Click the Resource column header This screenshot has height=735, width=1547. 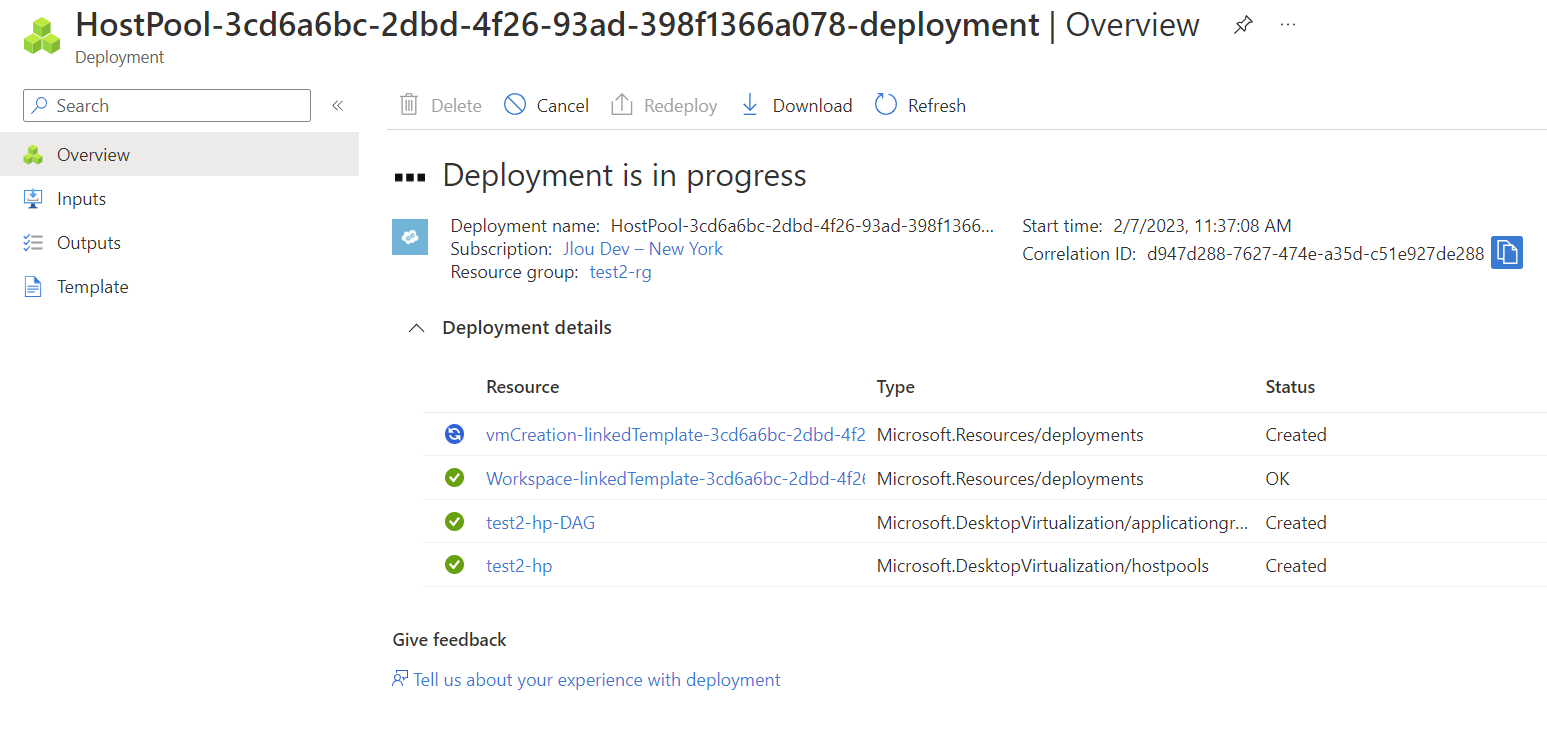522,387
